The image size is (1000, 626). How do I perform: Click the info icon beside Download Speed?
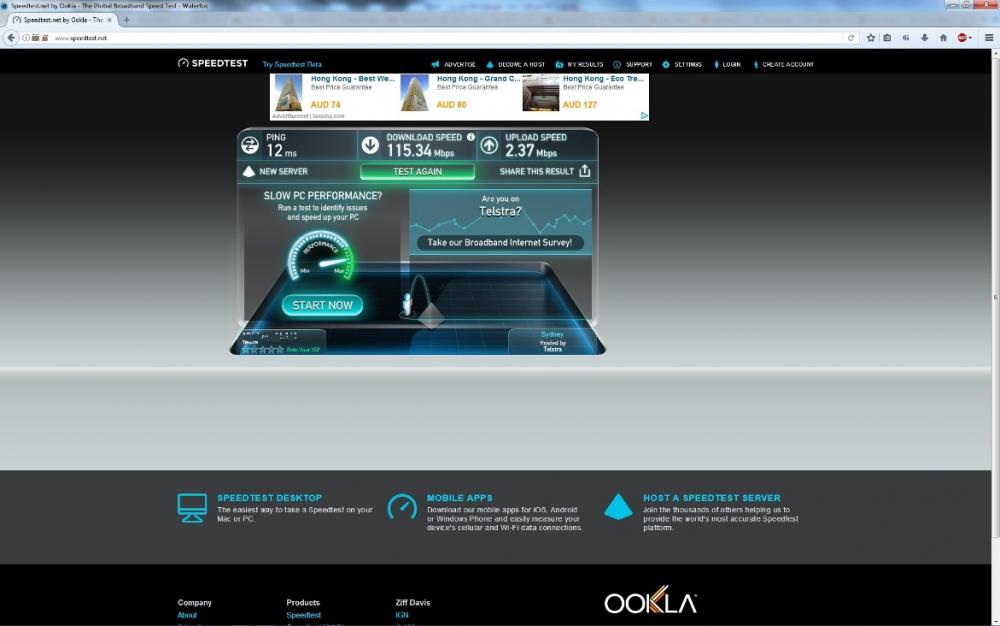click(471, 137)
